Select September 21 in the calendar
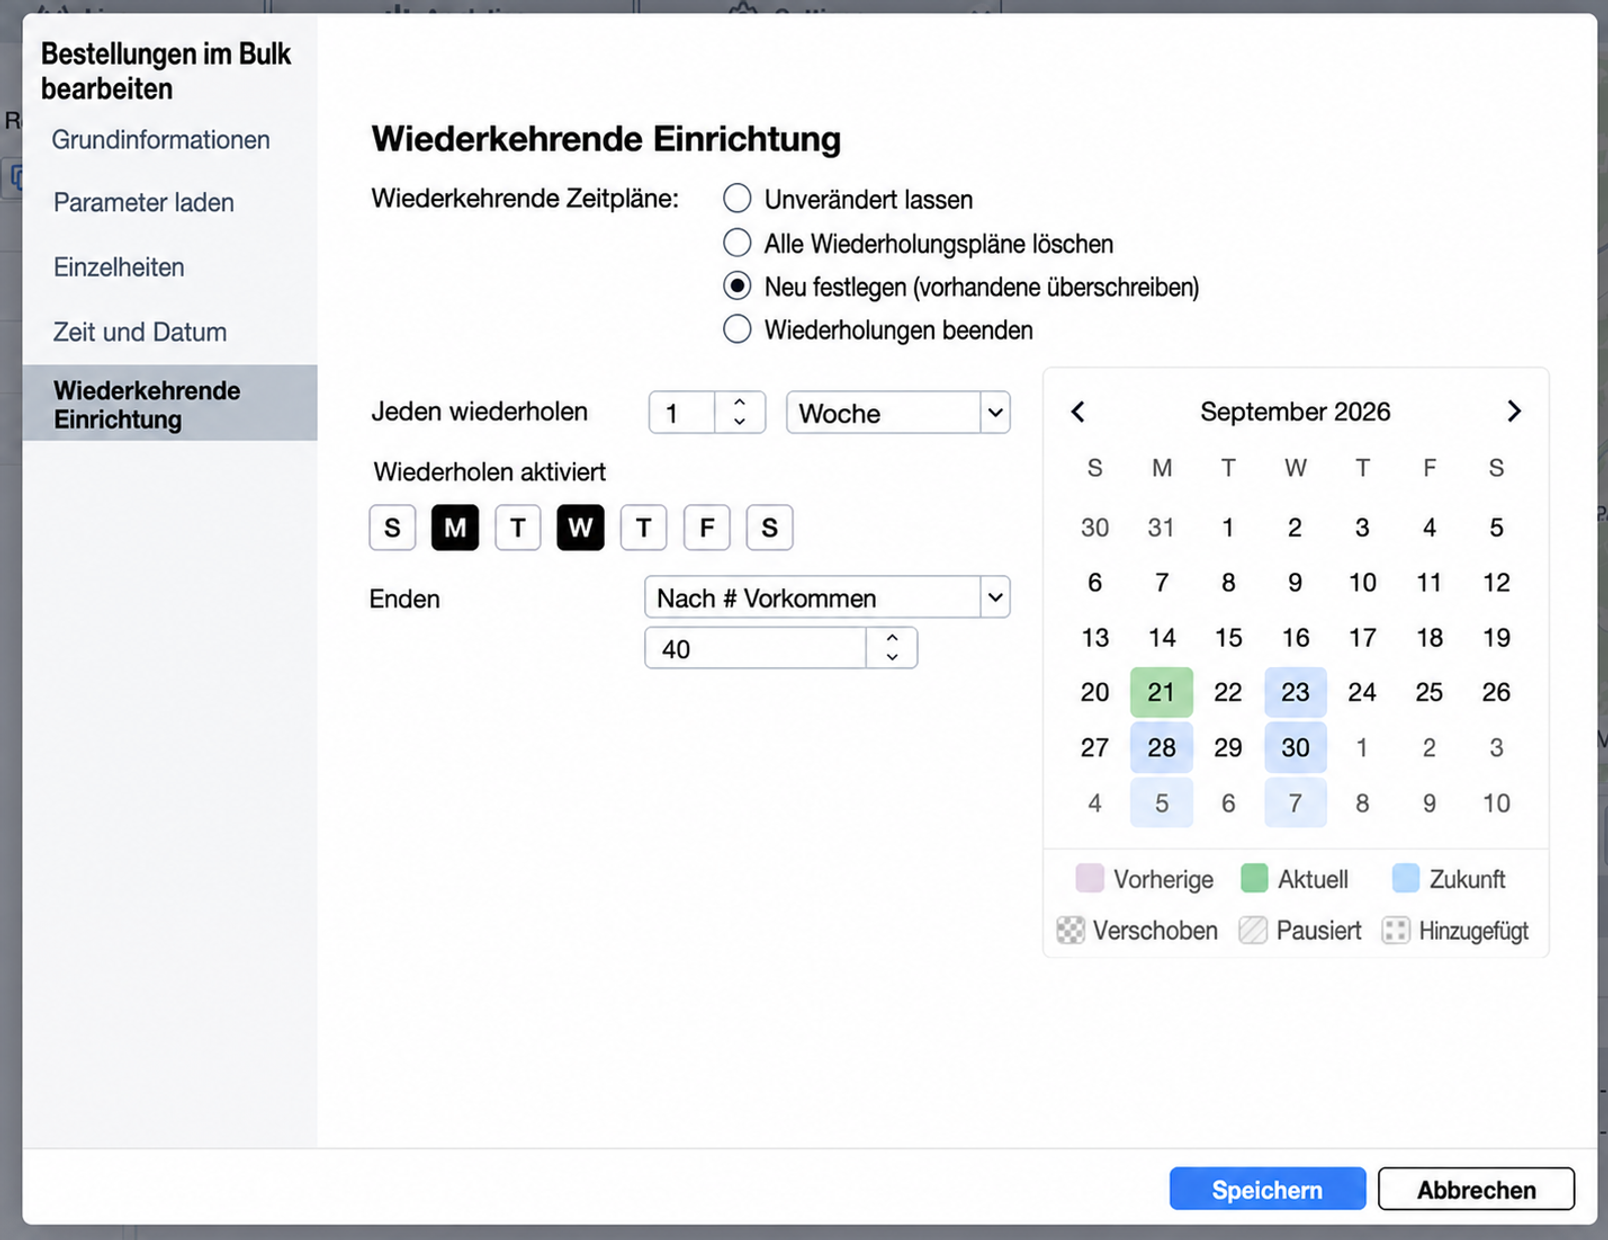Screen dimensions: 1608x1240 click(x=1161, y=692)
